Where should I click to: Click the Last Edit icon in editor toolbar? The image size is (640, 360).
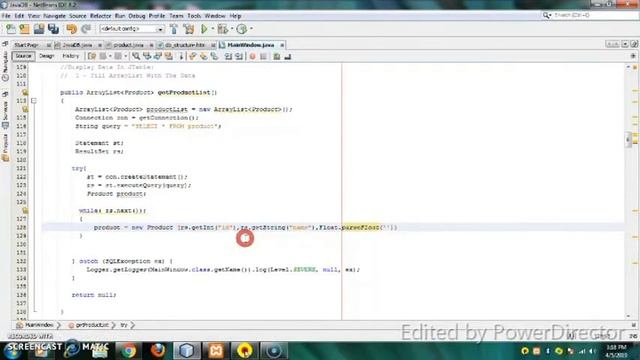pyautogui.click(x=92, y=56)
